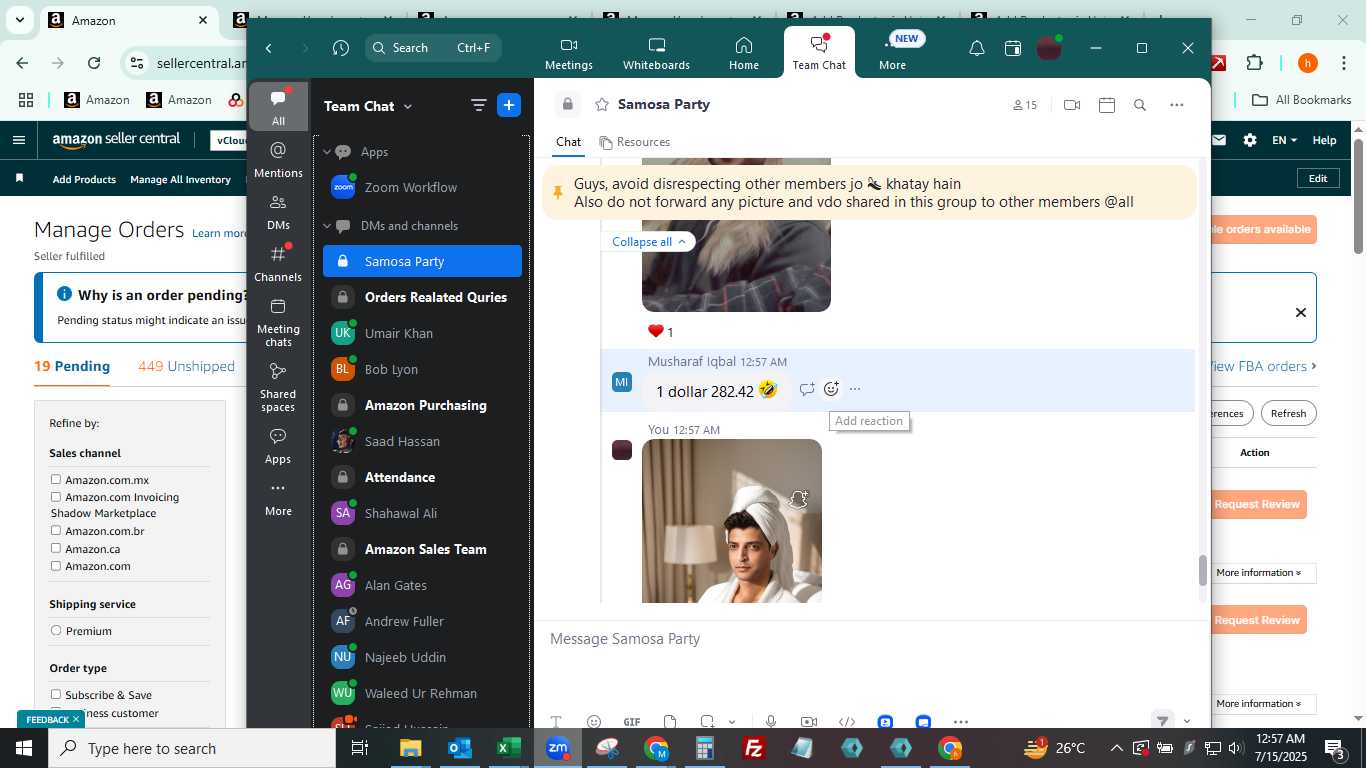Insert a code snippet in composer
Screen dimensions: 1366x768
coord(847,722)
